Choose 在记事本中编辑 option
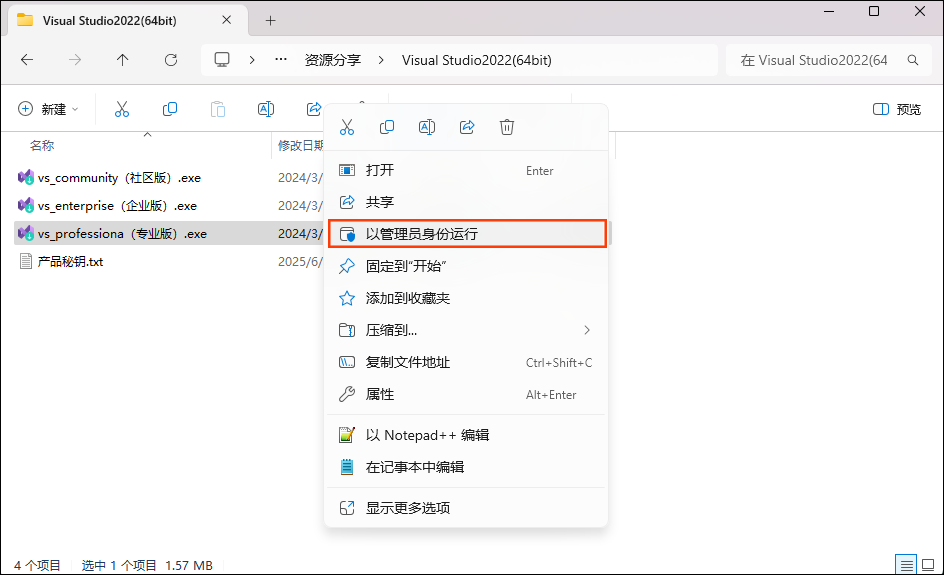The image size is (944, 575). pos(466,467)
